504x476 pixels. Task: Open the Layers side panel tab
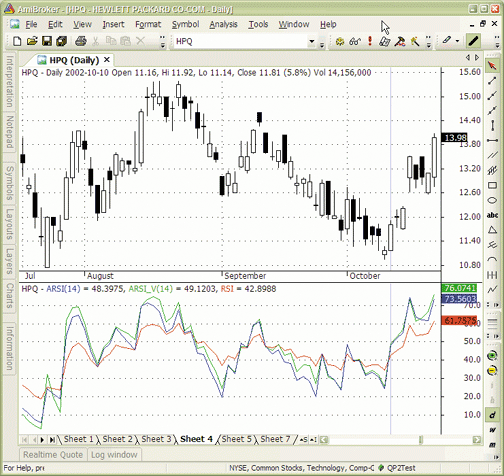[x=9, y=261]
